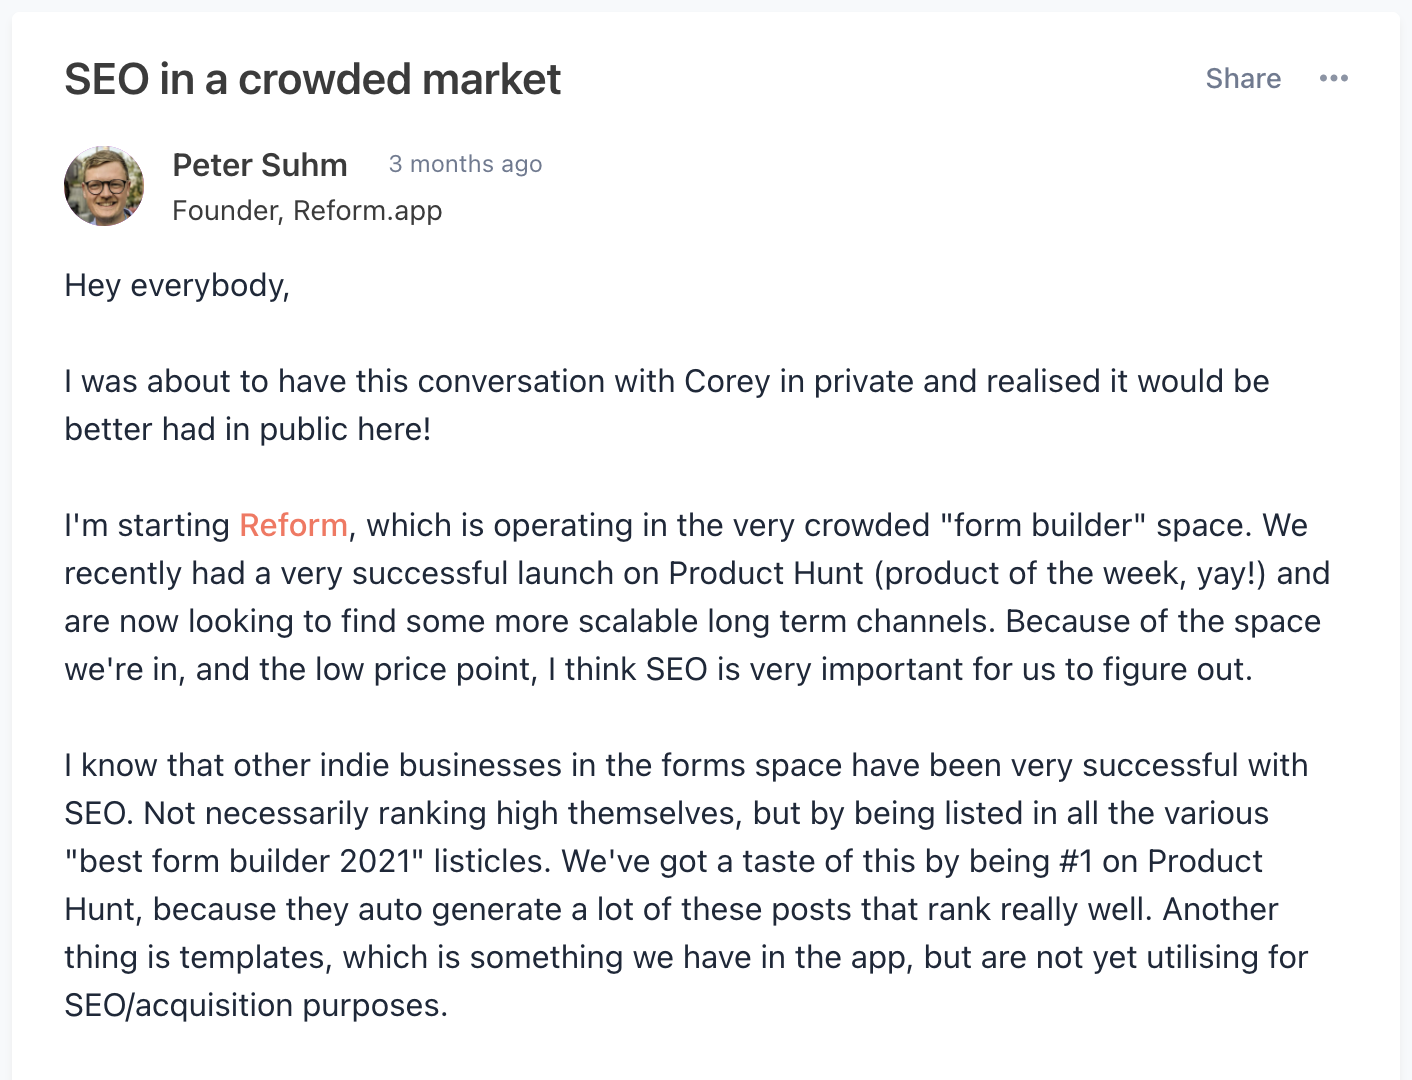Click the '3 months ago' timestamp

[465, 164]
